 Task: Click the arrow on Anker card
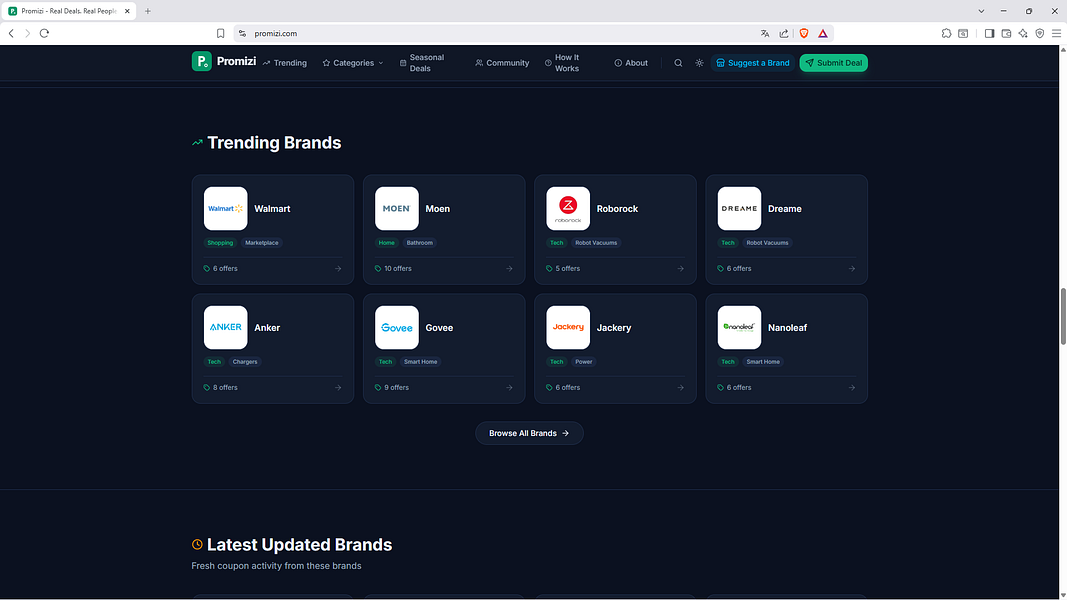point(338,388)
